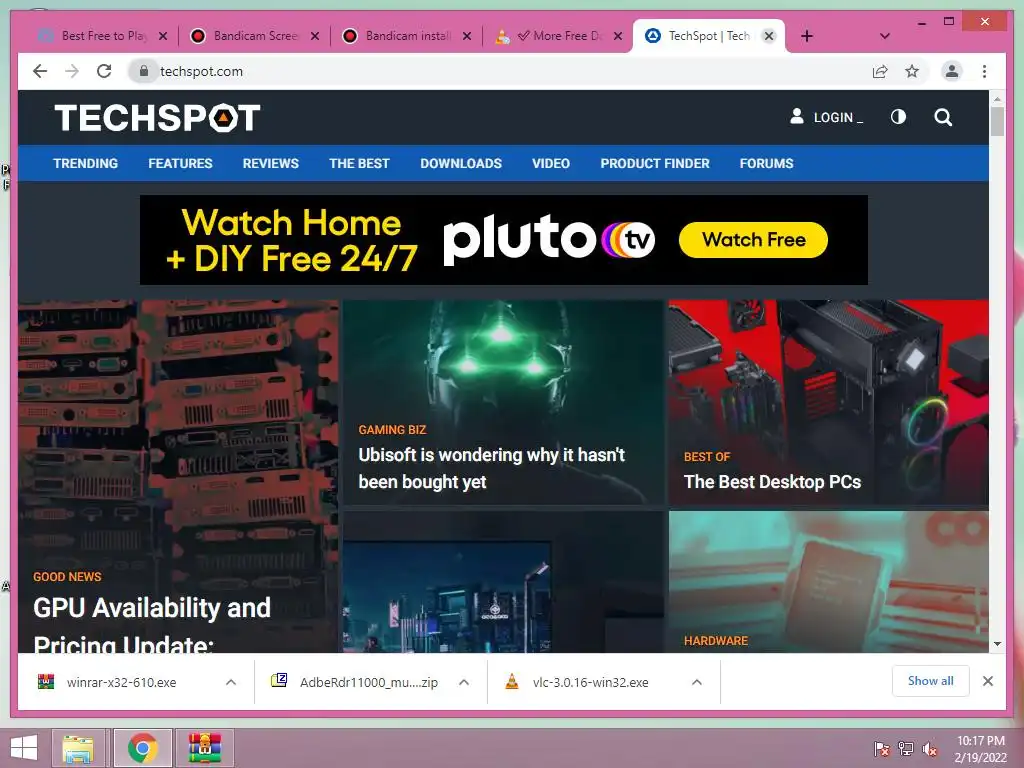Open a new tab with the plus button
Image resolution: width=1024 pixels, height=768 pixels.
click(x=807, y=36)
